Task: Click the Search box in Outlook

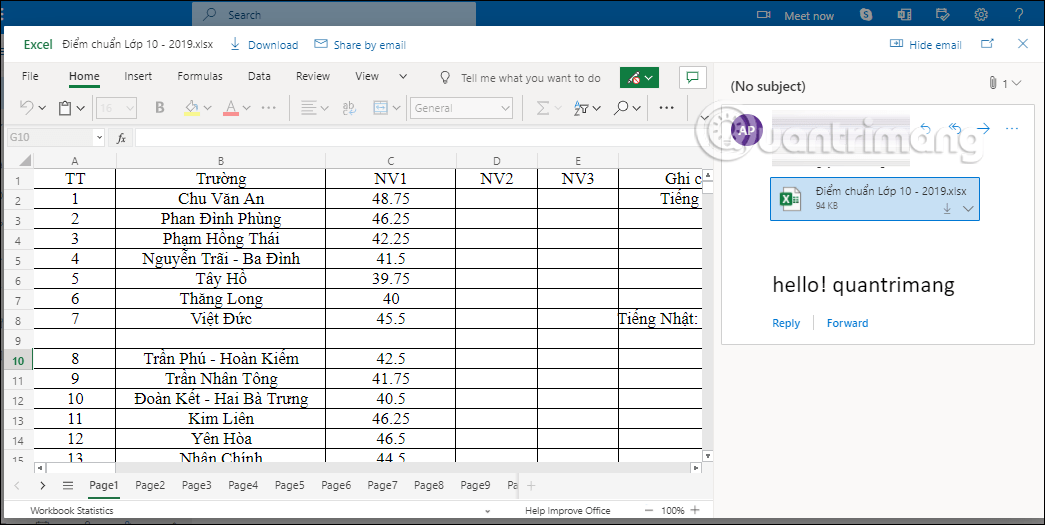Action: point(334,15)
